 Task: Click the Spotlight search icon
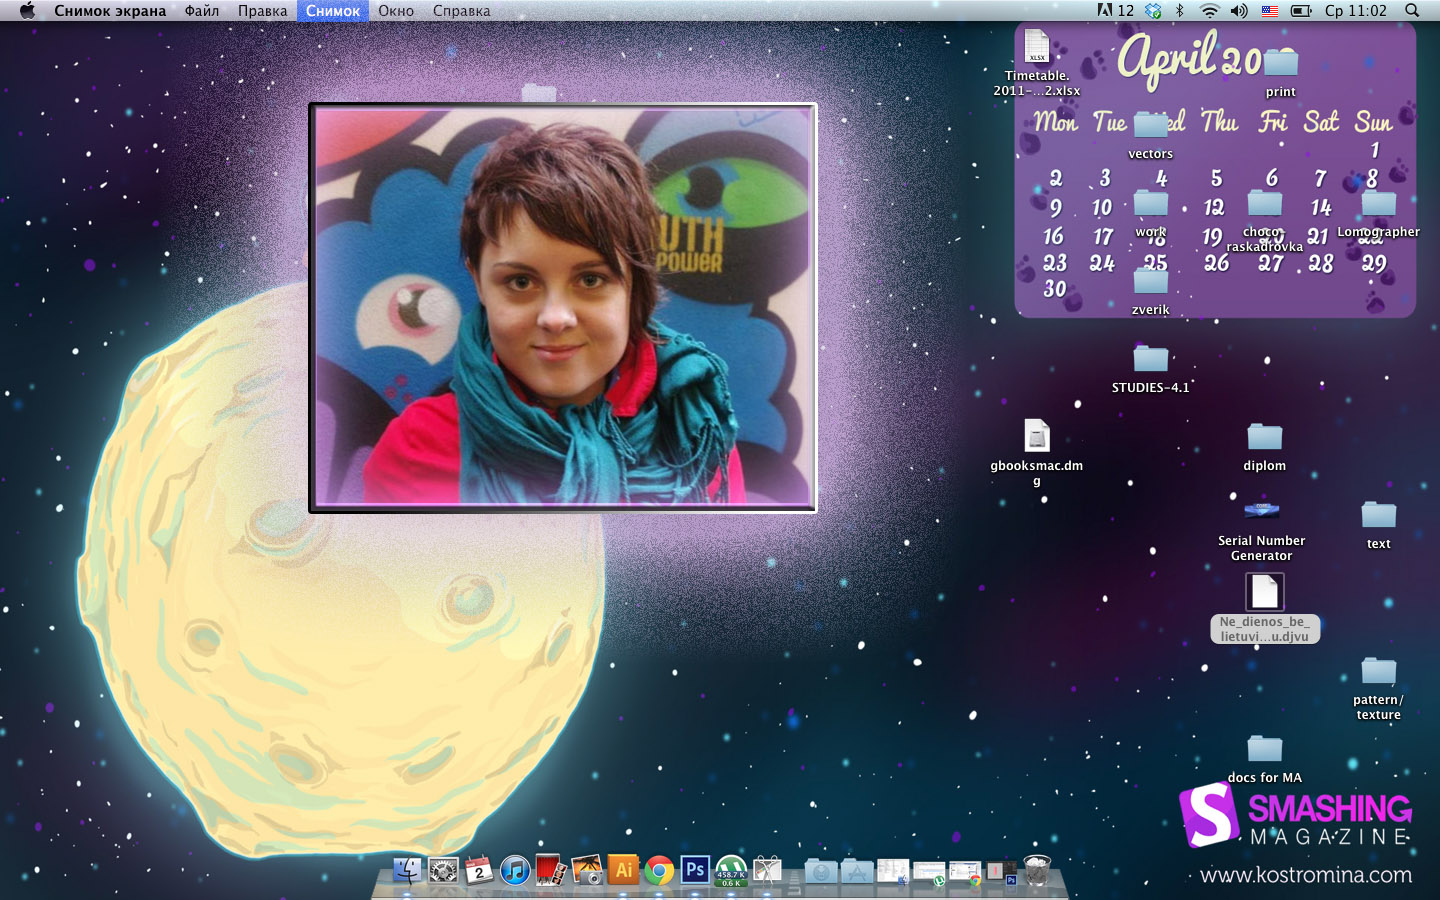tap(1411, 10)
